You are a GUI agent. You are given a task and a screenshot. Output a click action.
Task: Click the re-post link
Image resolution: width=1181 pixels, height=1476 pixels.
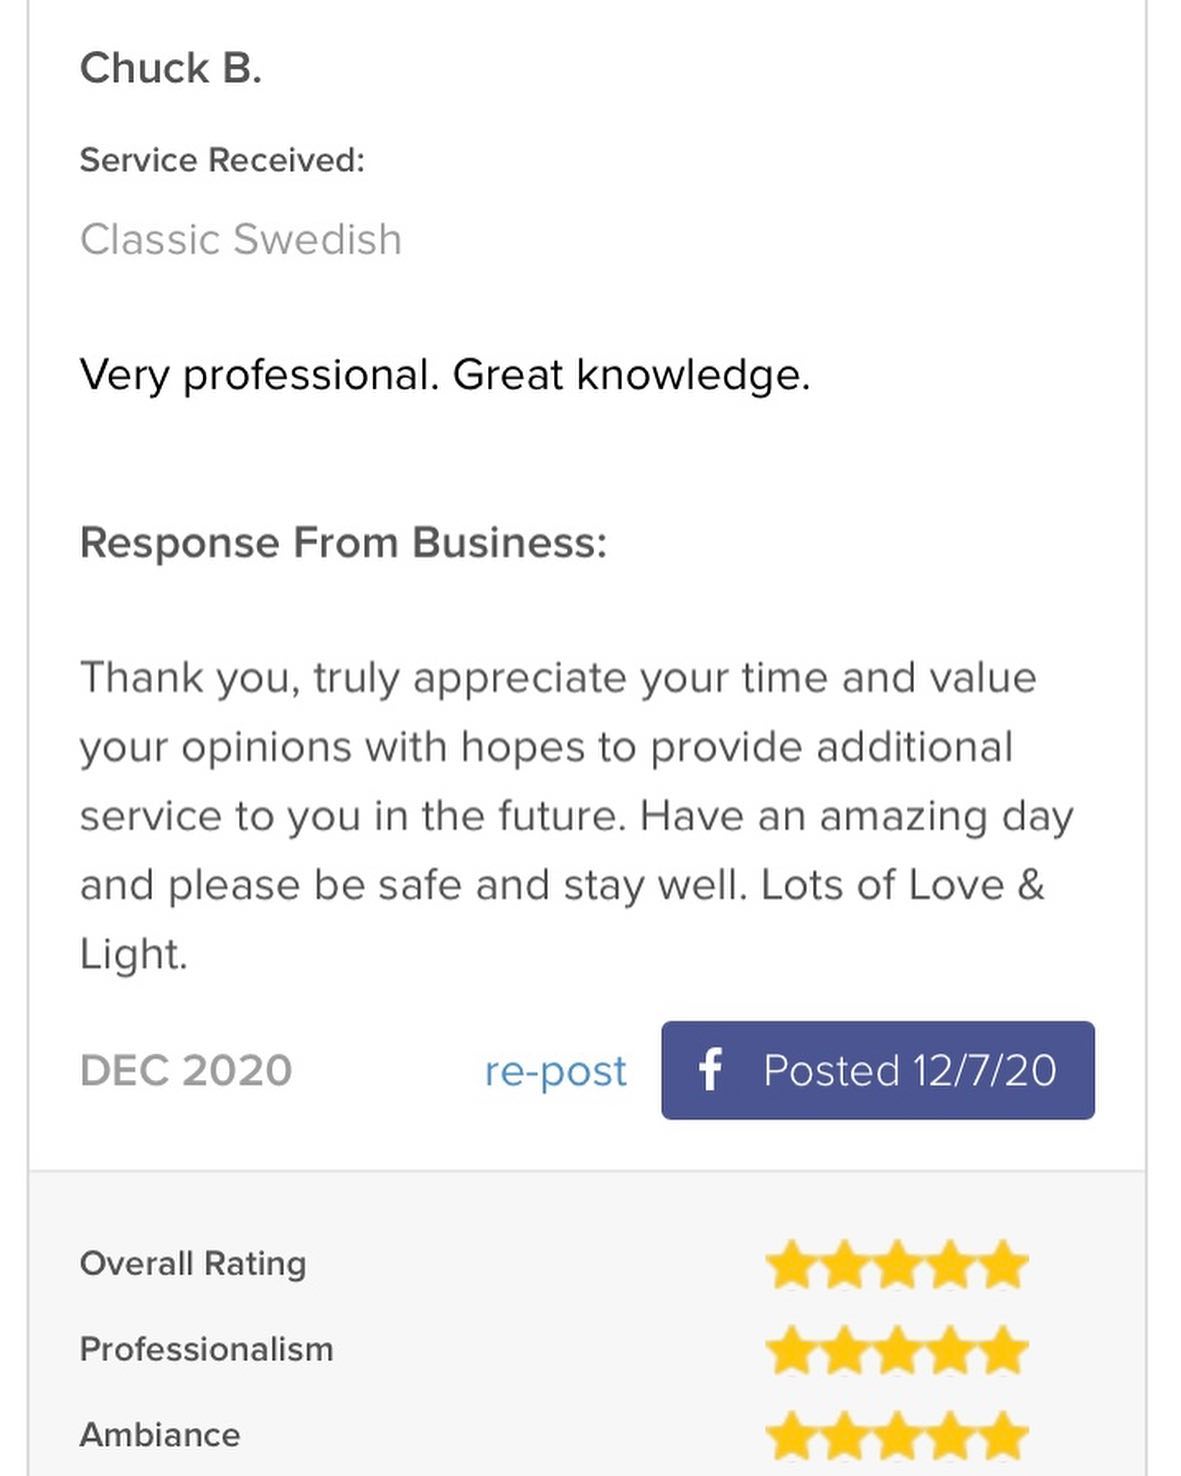(555, 1071)
